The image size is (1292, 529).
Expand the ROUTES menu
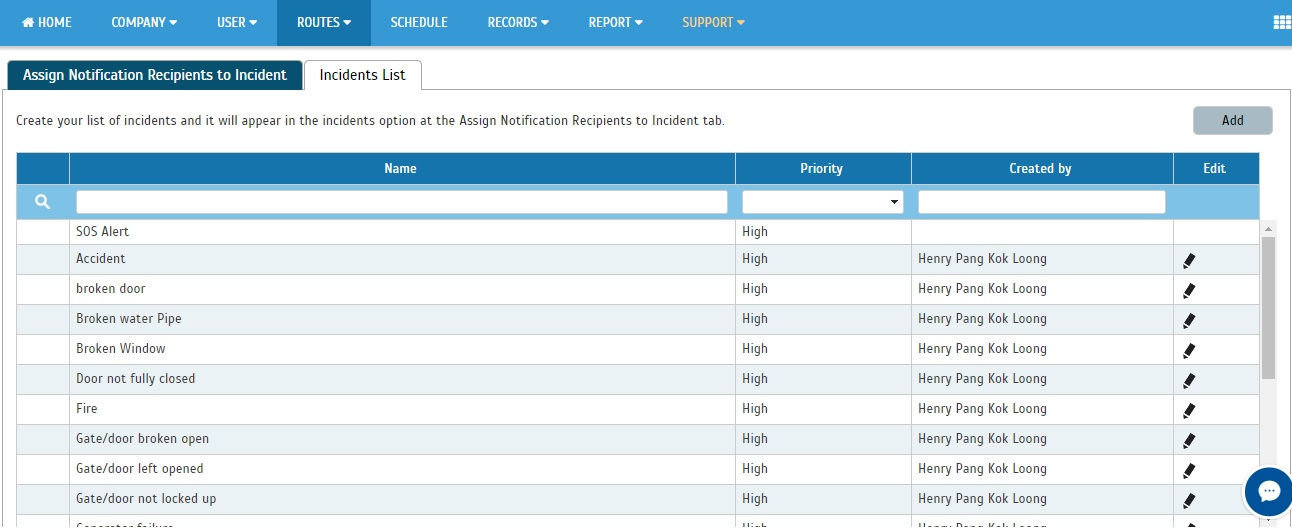324,22
